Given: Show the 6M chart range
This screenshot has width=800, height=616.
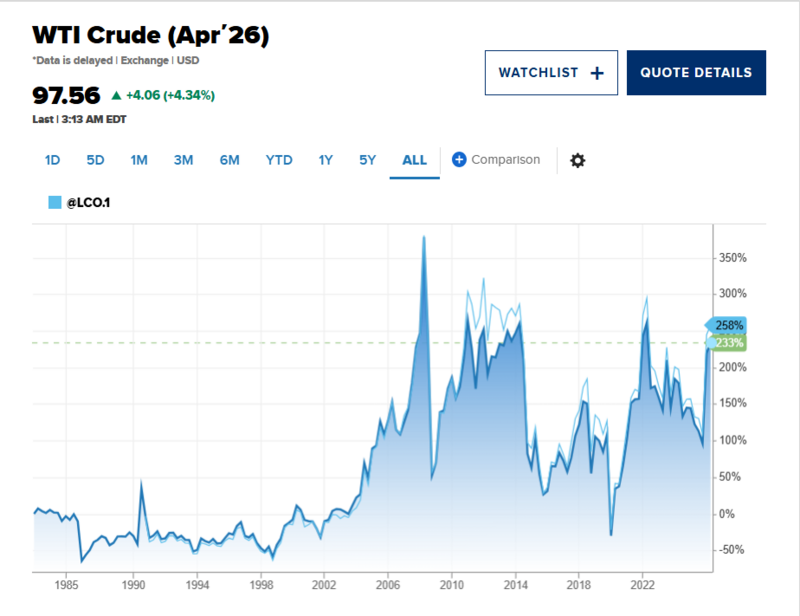Looking at the screenshot, I should point(229,160).
